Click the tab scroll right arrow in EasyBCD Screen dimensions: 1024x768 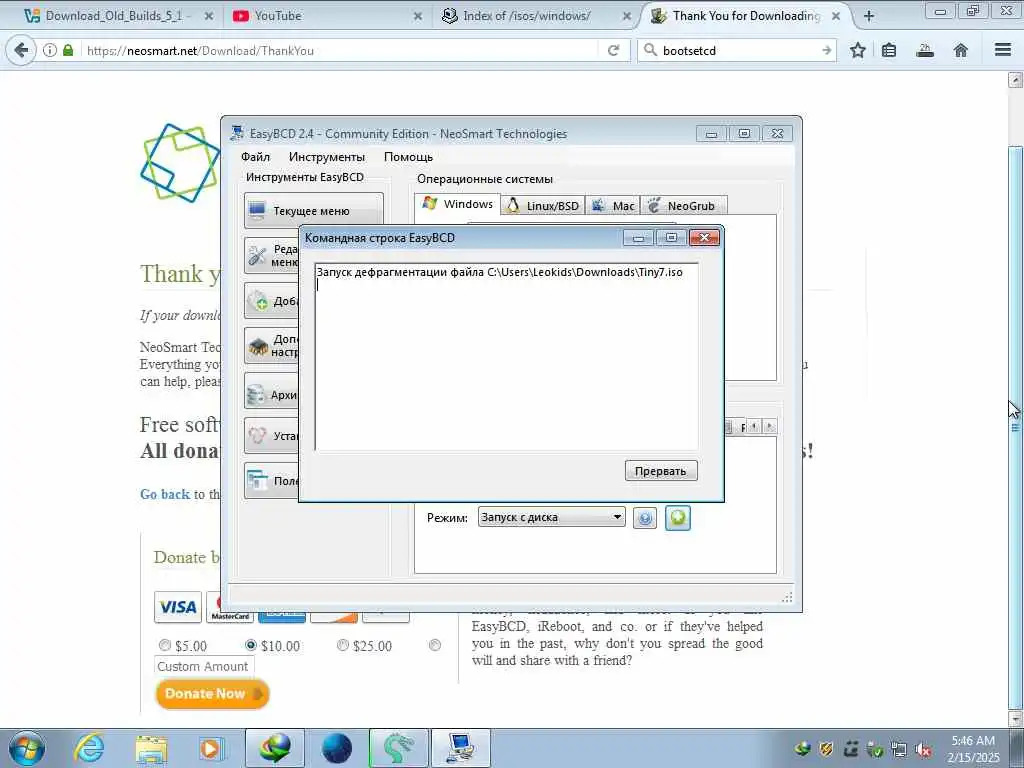[770, 426]
